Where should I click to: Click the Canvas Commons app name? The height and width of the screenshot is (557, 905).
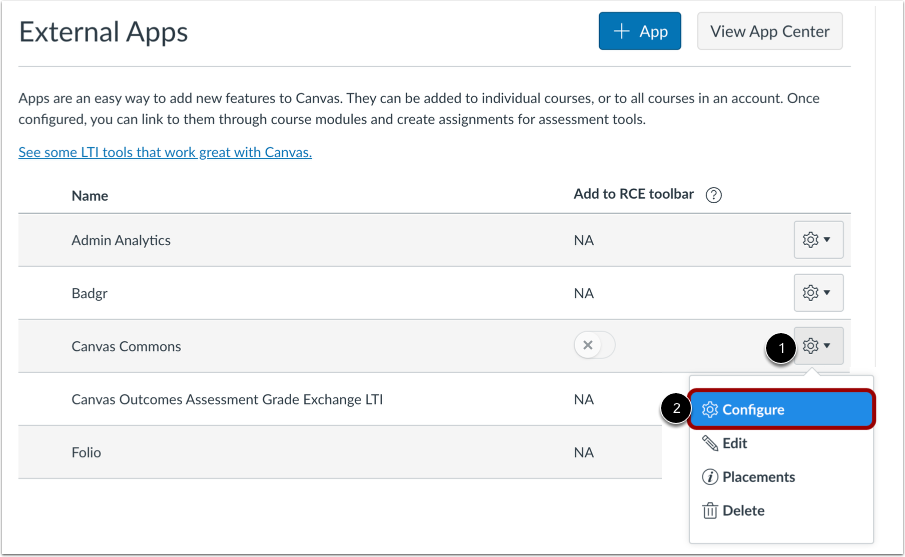click(x=126, y=346)
